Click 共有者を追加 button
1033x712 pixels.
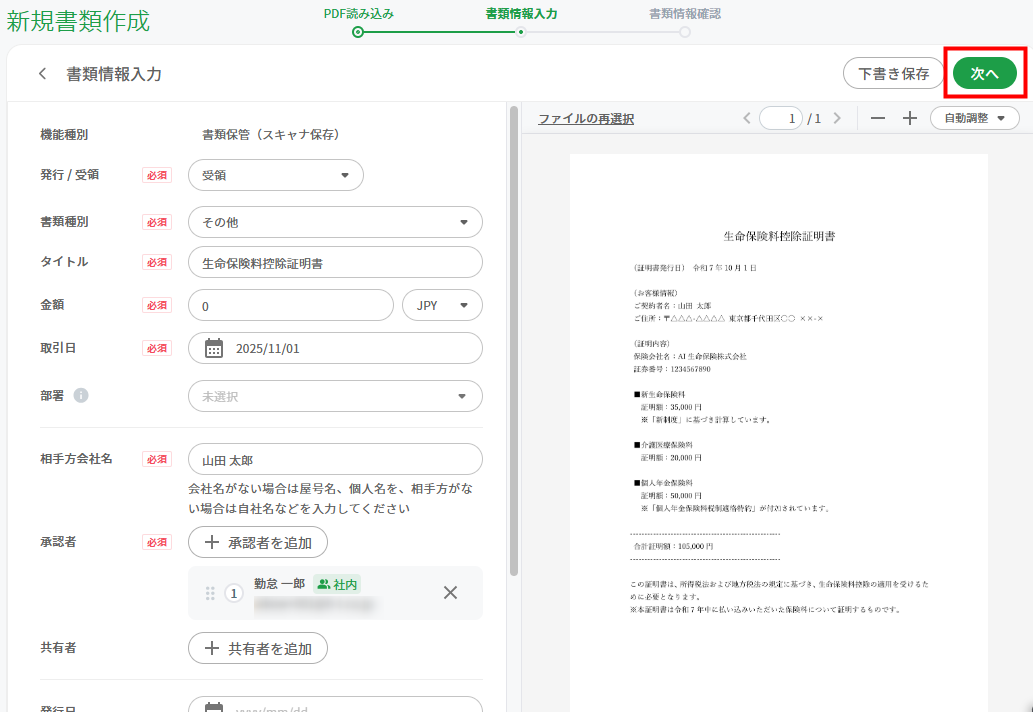point(258,648)
